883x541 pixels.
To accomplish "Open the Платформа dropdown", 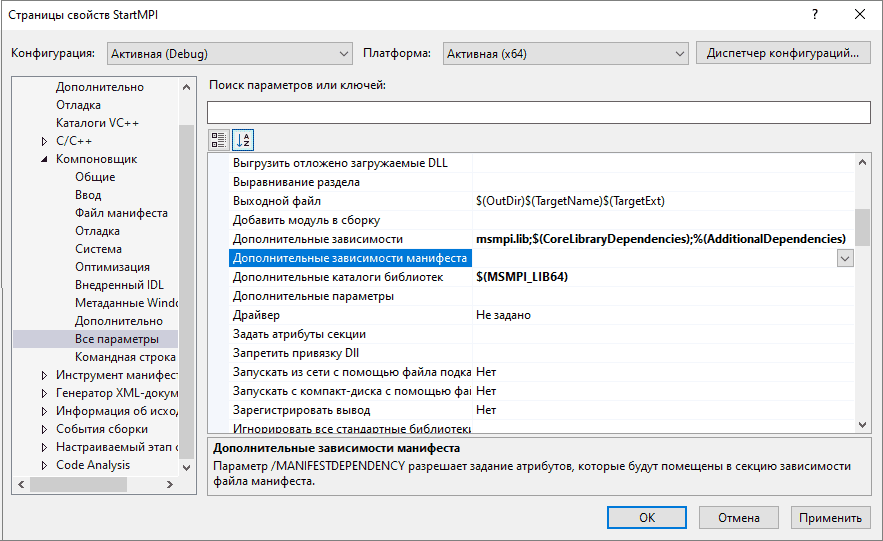I will click(x=566, y=53).
